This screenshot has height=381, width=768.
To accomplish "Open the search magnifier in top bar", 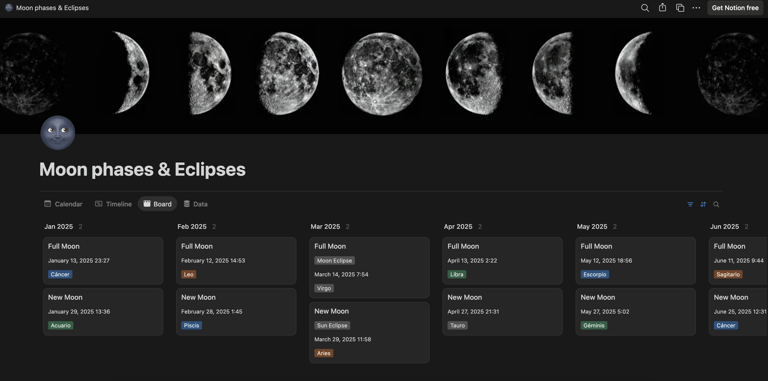I will click(x=645, y=8).
